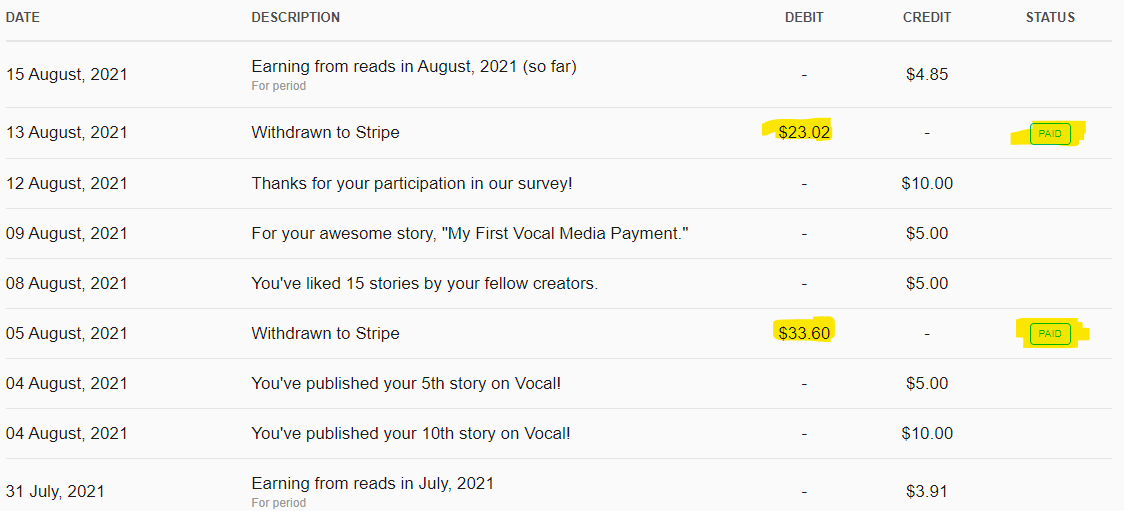Select the published 5th story entry
This screenshot has height=511, width=1124.
click(406, 383)
